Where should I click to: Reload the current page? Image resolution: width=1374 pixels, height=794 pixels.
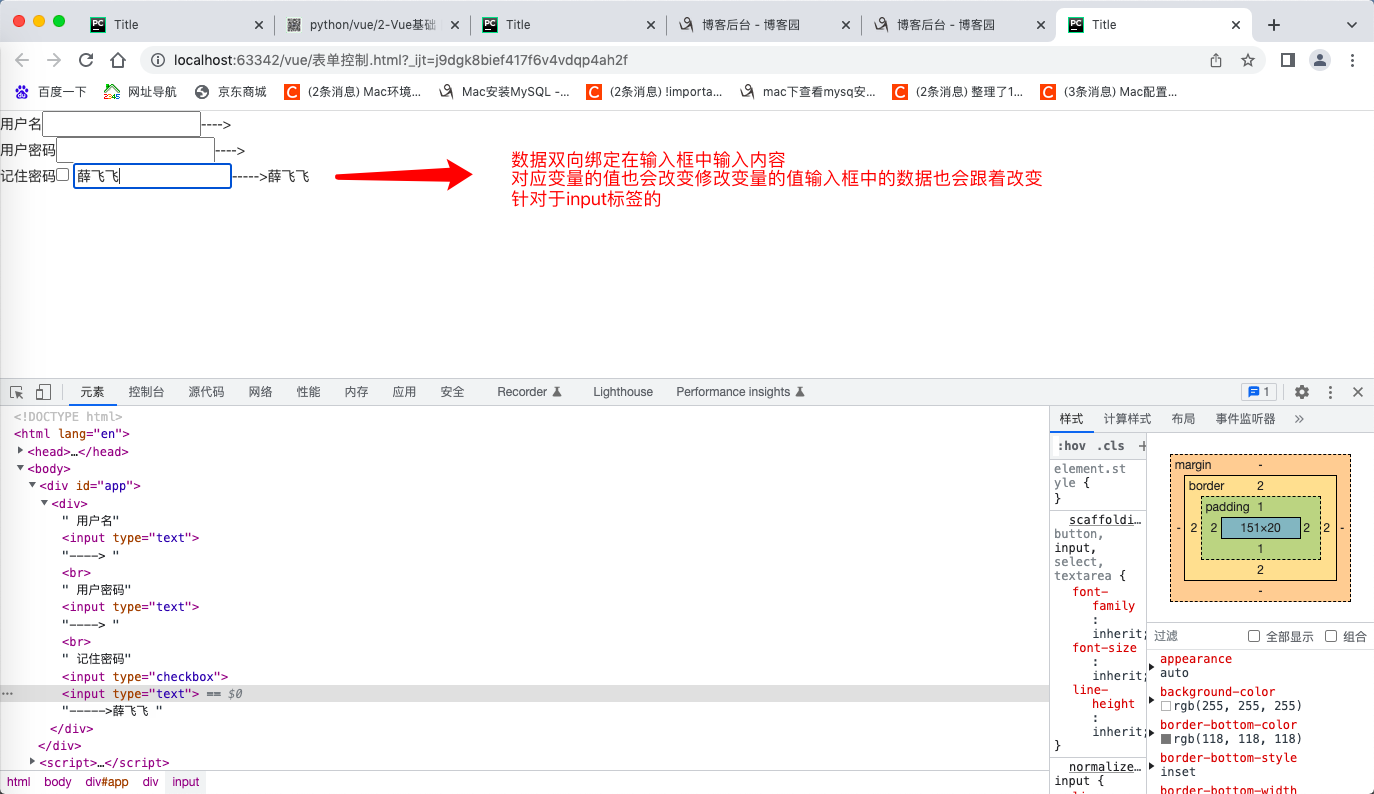tap(86, 60)
